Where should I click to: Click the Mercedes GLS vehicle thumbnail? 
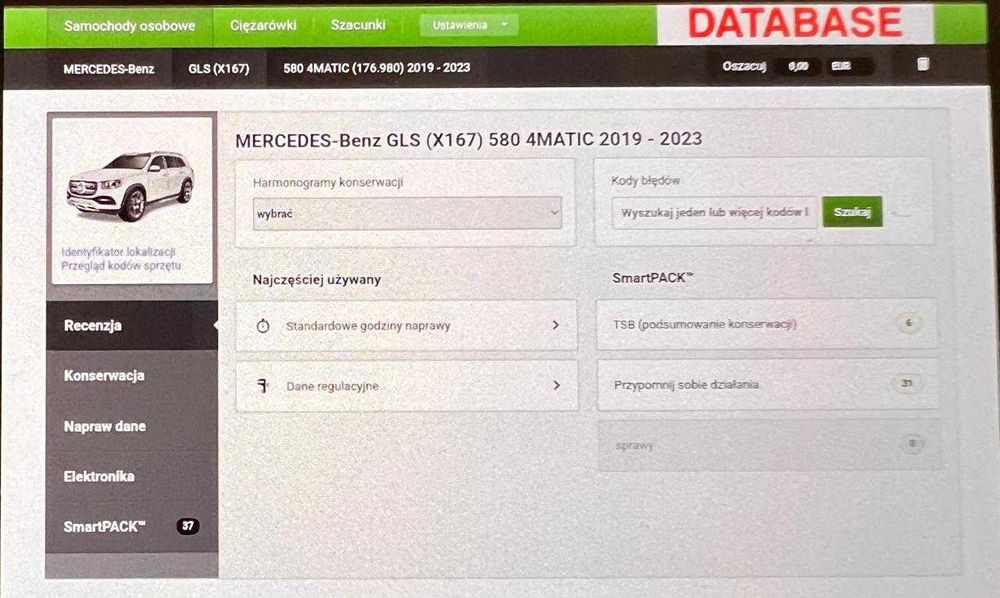(131, 186)
